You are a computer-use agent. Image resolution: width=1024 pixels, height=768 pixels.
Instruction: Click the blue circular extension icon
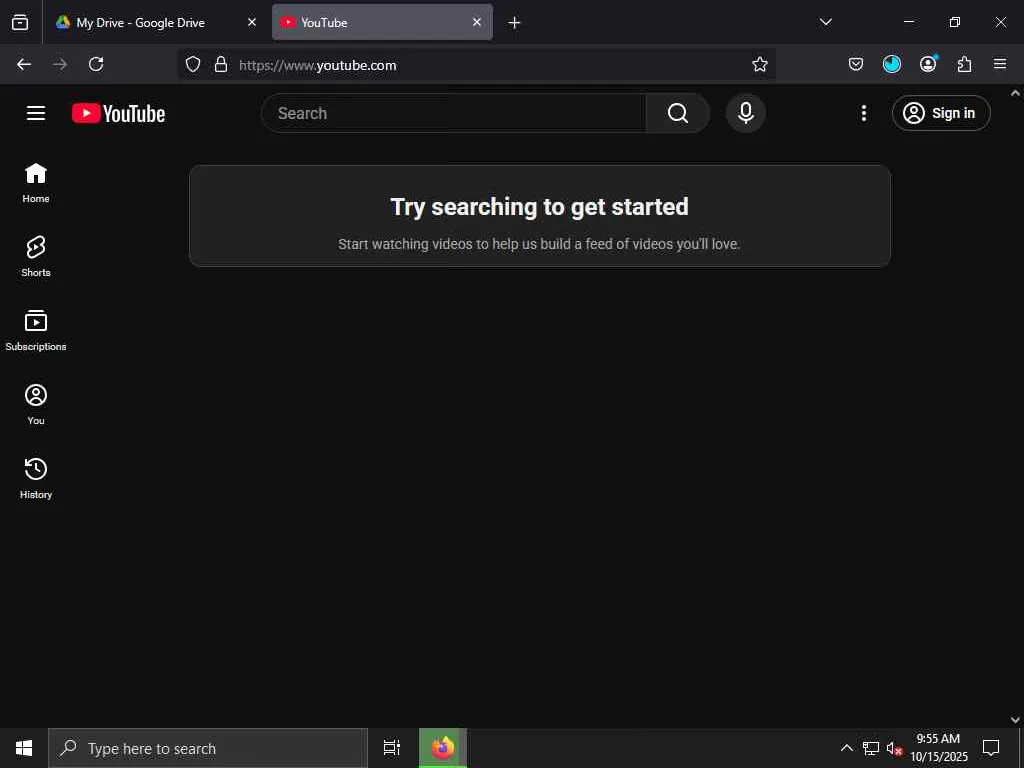(892, 64)
